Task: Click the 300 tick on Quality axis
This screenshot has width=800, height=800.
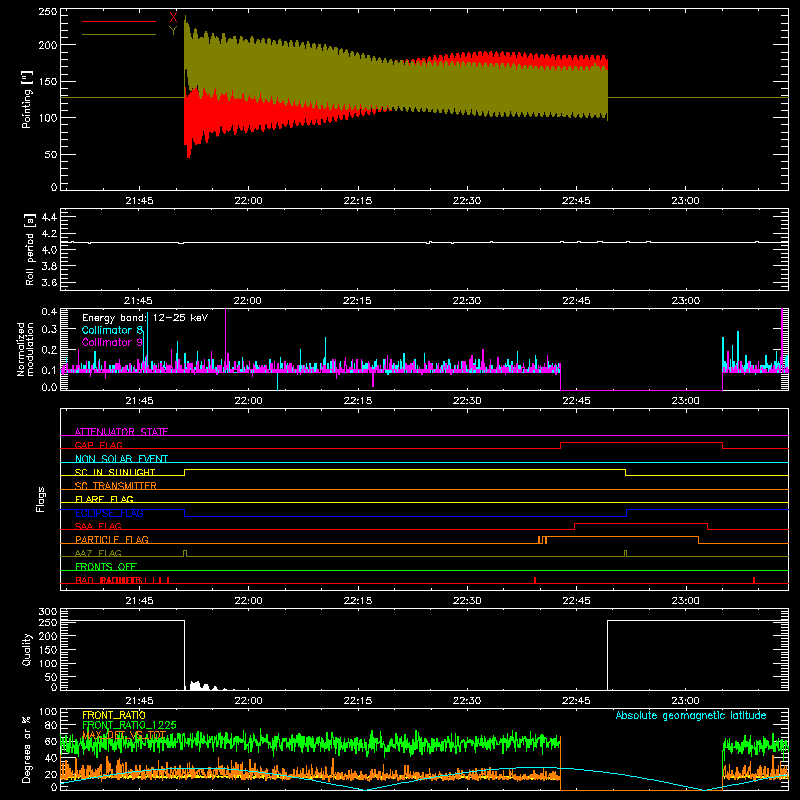Action: click(48, 611)
